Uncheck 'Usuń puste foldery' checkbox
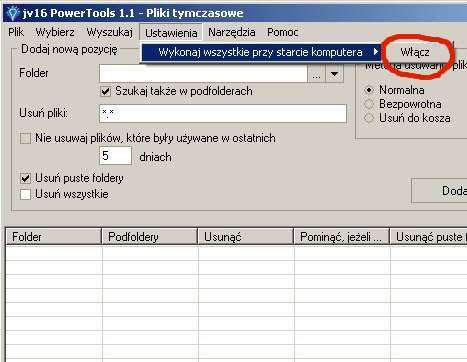 pyautogui.click(x=26, y=178)
